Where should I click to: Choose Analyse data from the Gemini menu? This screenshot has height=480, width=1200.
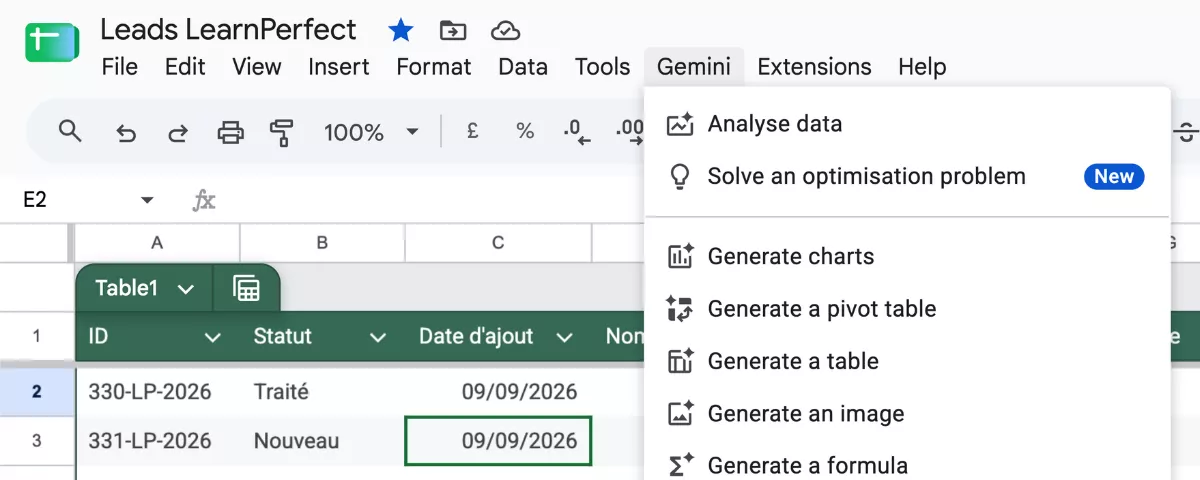tap(907, 124)
